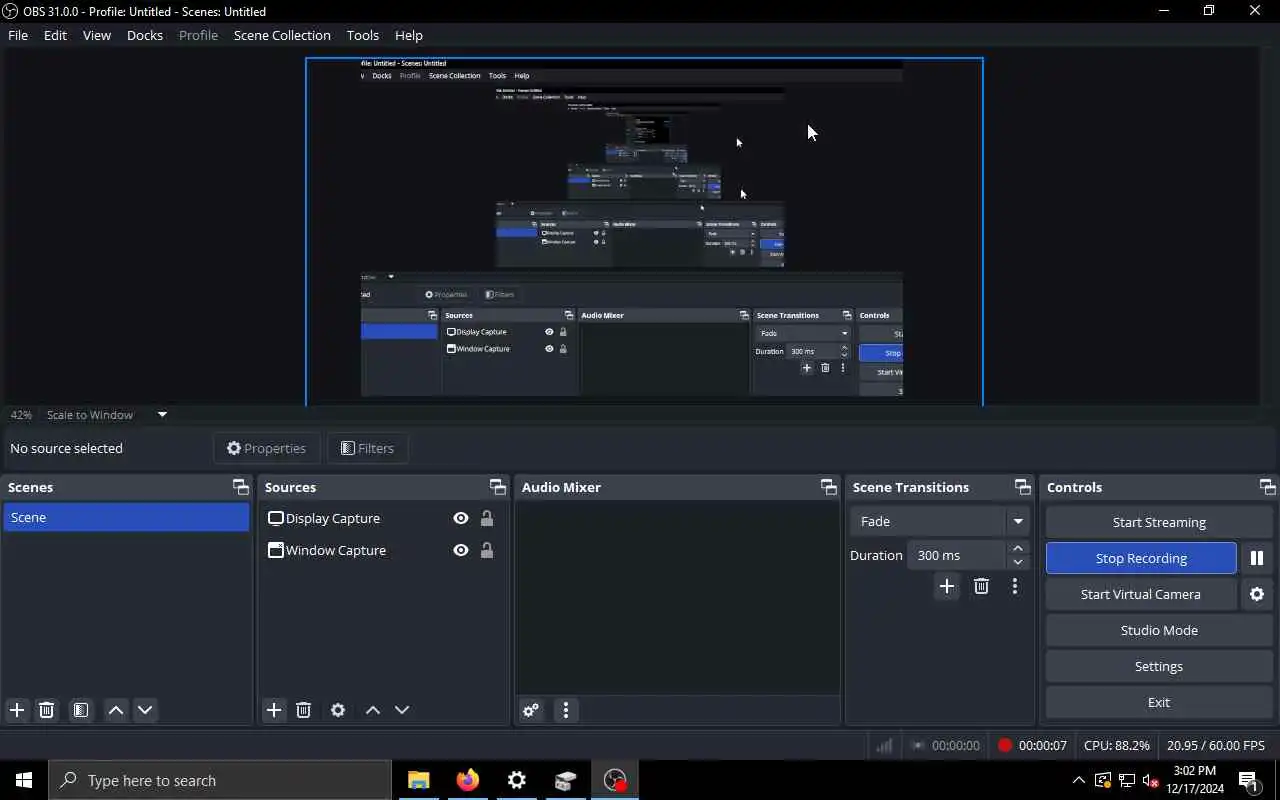This screenshot has width=1280, height=800.
Task: Click the Display Capture monitor icon
Action: pos(276,518)
